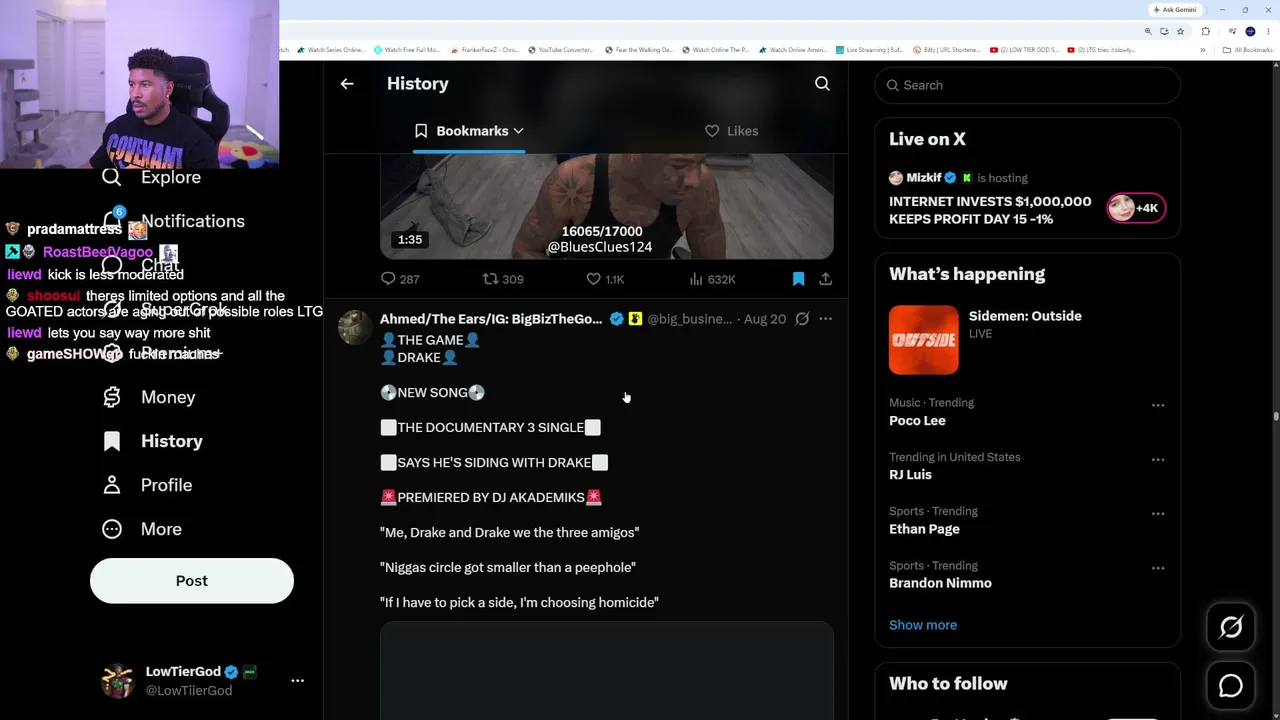Click the Post button
The height and width of the screenshot is (720, 1280).
click(x=192, y=581)
